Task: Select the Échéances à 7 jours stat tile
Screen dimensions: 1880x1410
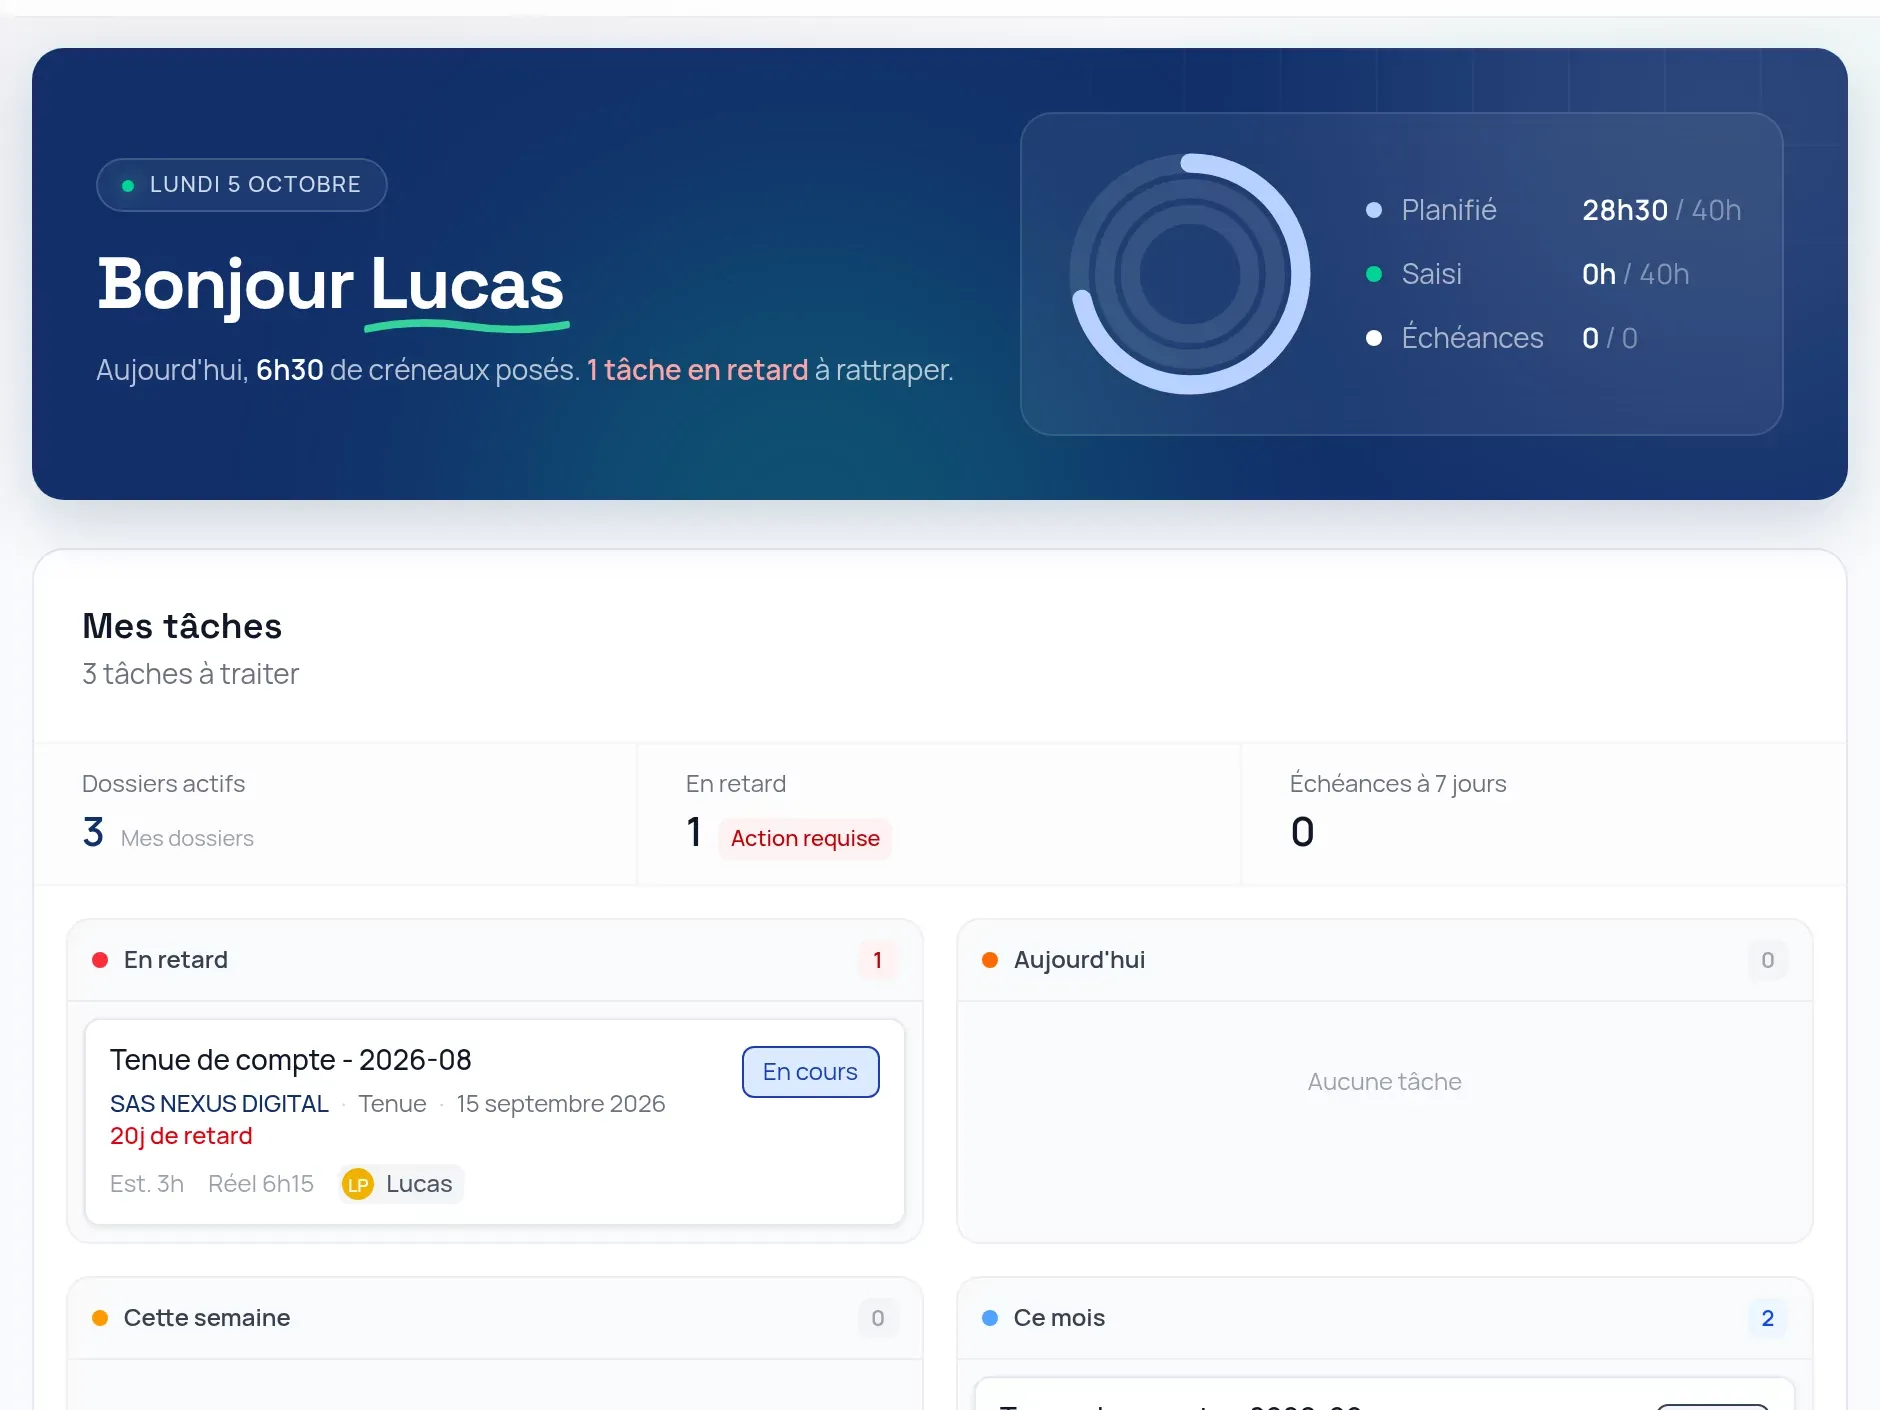Action: click(1543, 814)
